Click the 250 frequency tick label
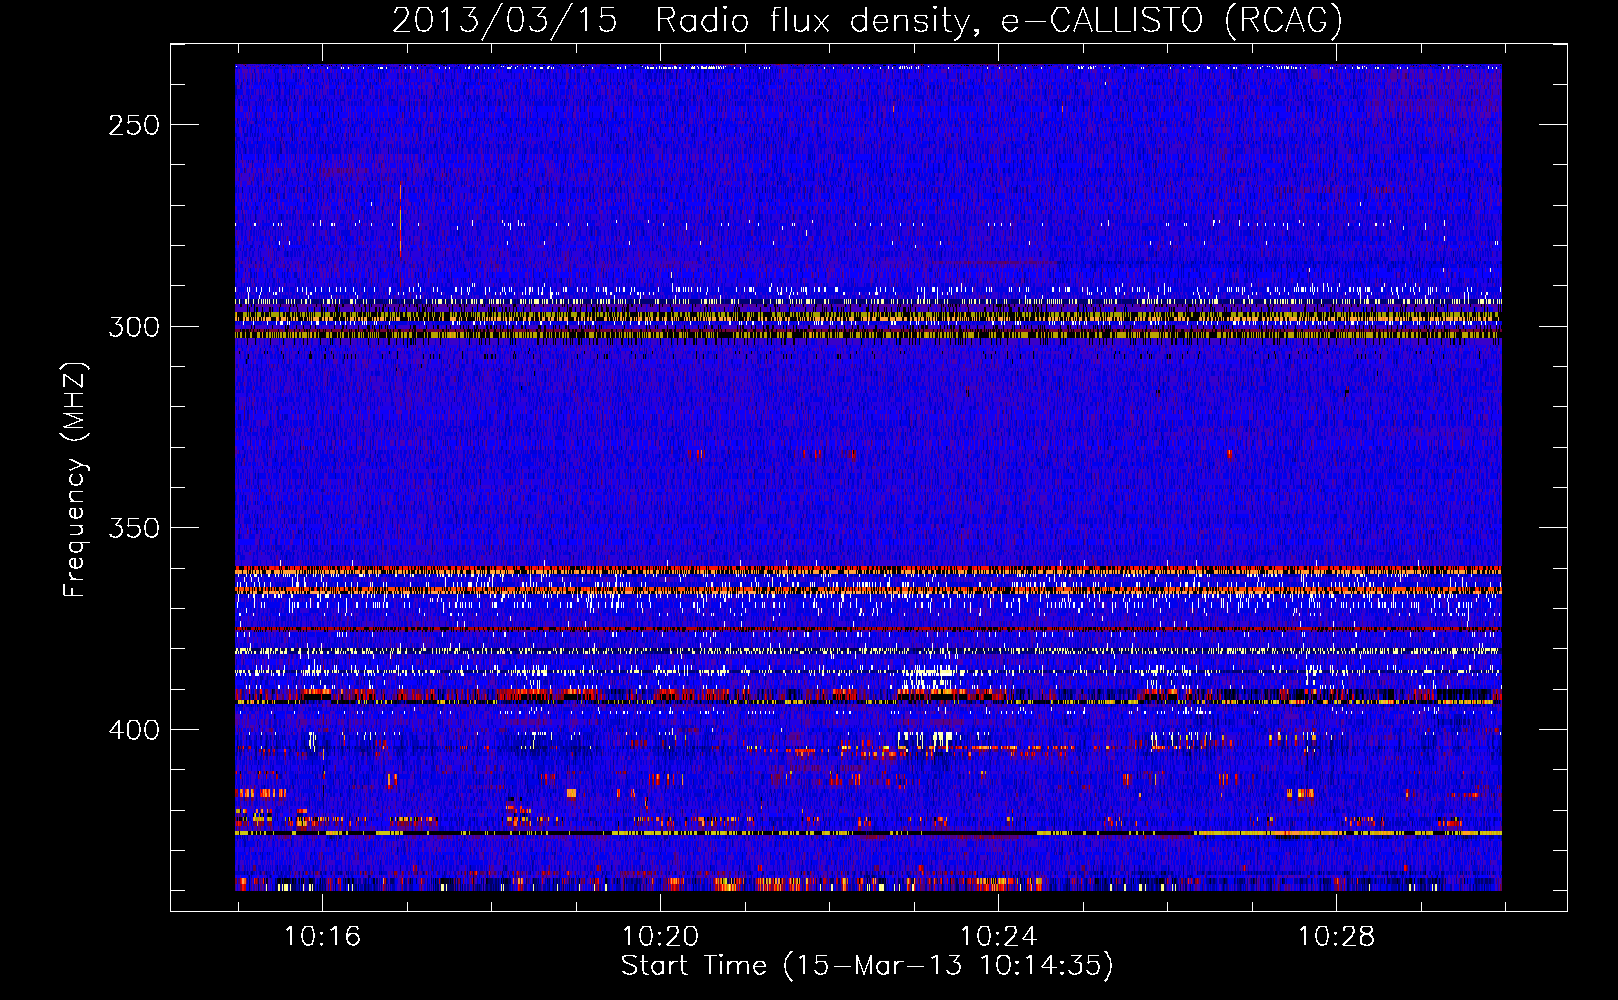Screen dimensions: 1618x1000 coord(134,125)
